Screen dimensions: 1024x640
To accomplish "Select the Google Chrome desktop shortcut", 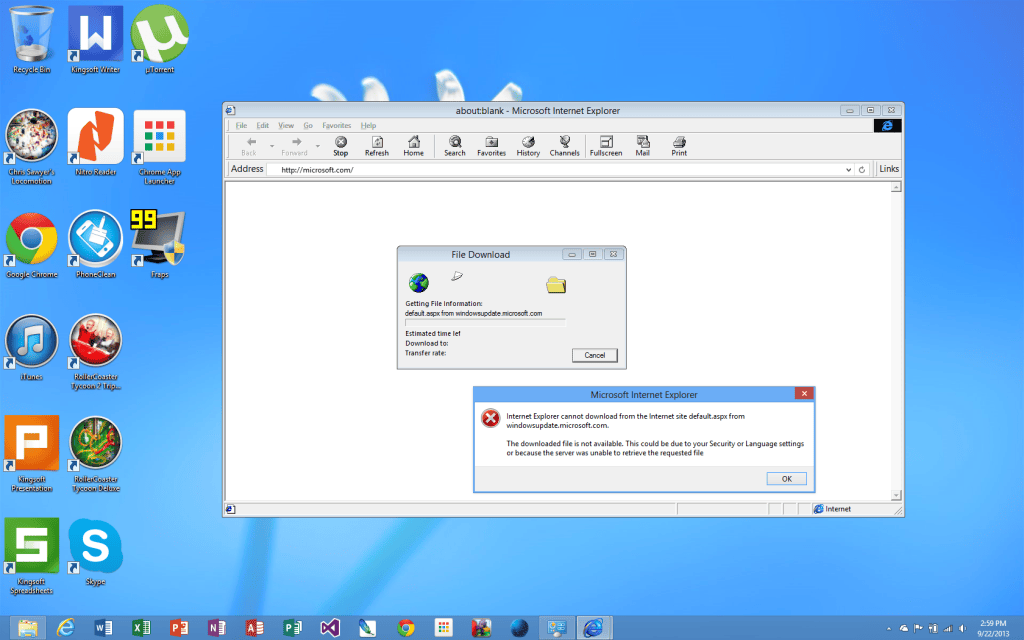I will coord(31,245).
